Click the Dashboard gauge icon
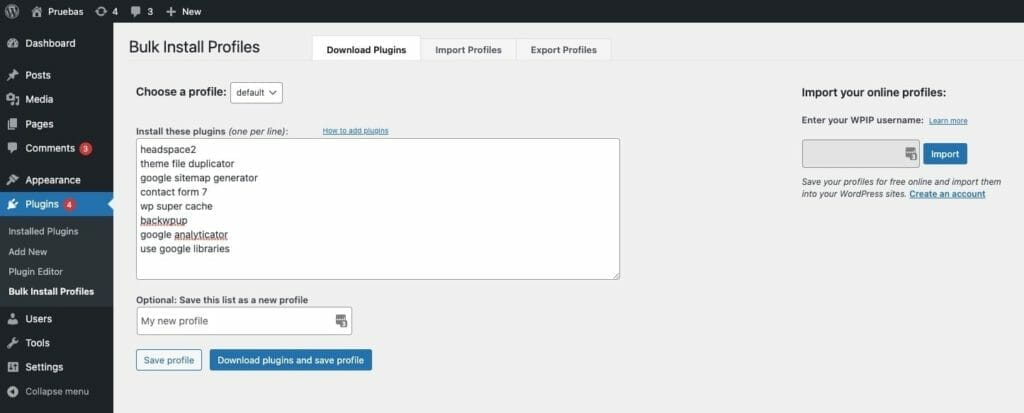1024x413 pixels. [12, 43]
